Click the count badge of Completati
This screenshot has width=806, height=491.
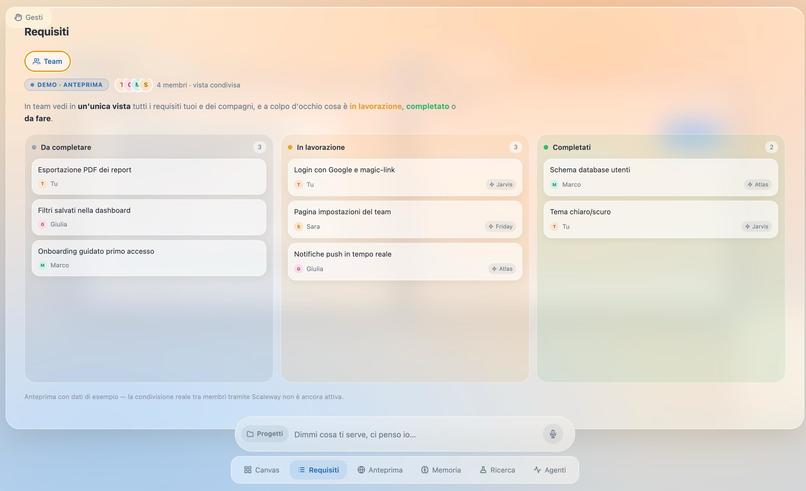[771, 148]
